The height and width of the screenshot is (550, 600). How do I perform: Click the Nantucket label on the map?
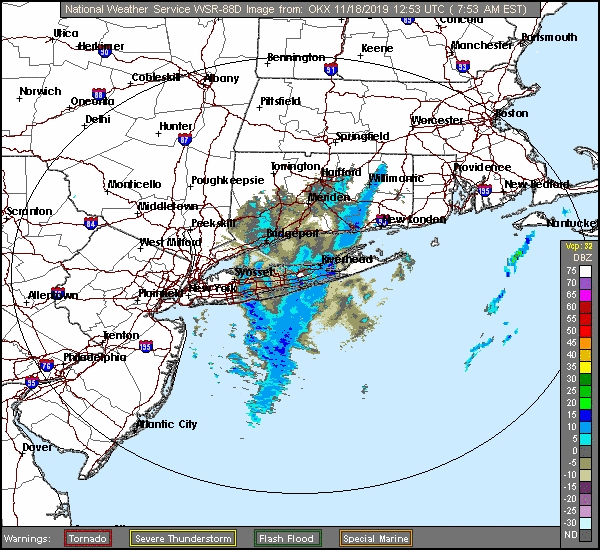click(570, 222)
